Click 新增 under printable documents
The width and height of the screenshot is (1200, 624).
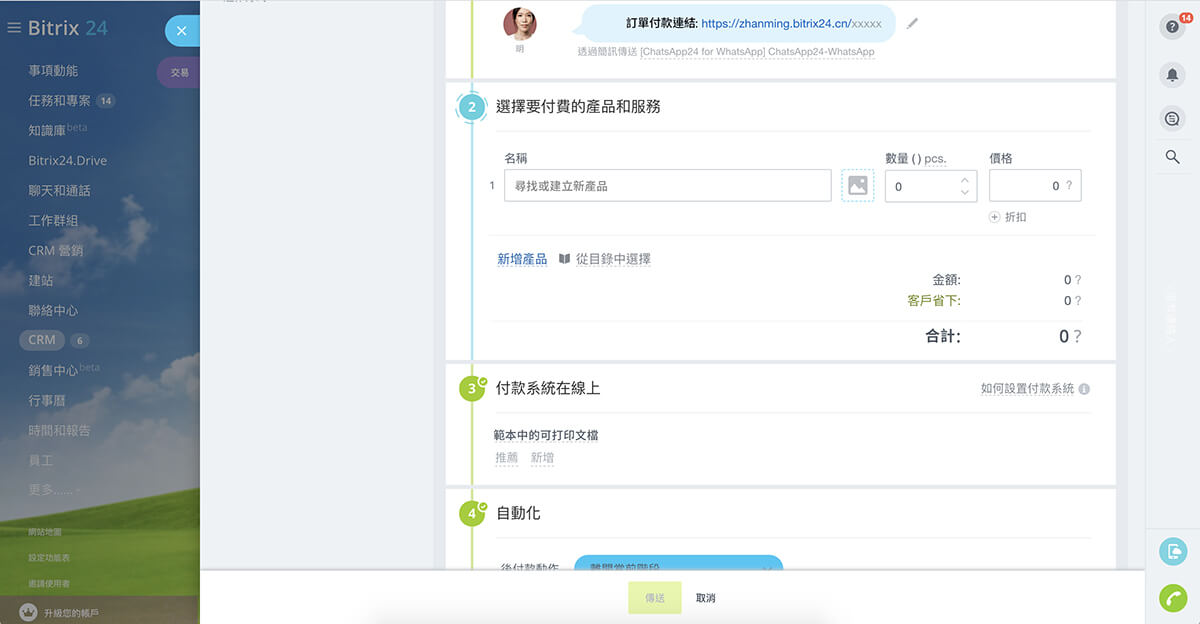tap(542, 458)
